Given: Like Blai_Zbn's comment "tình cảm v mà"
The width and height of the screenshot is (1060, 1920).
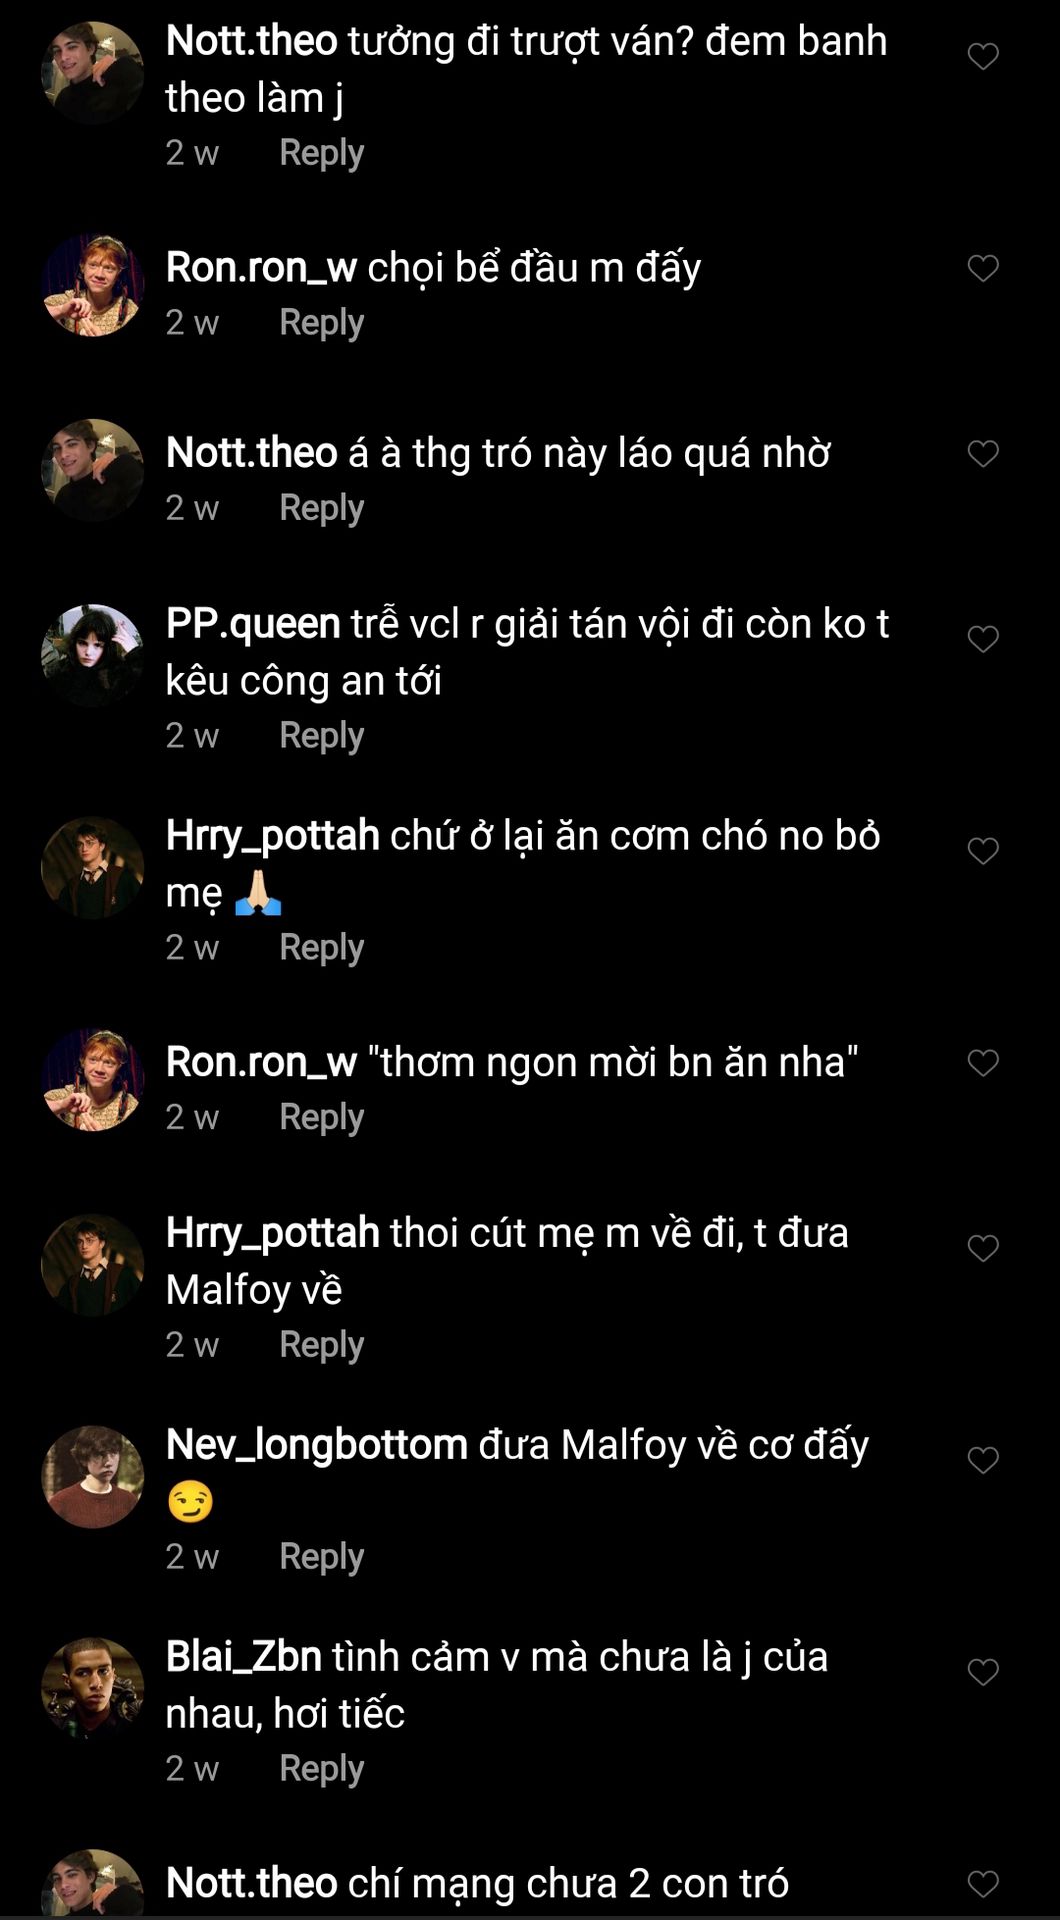Looking at the screenshot, I should coord(983,1672).
